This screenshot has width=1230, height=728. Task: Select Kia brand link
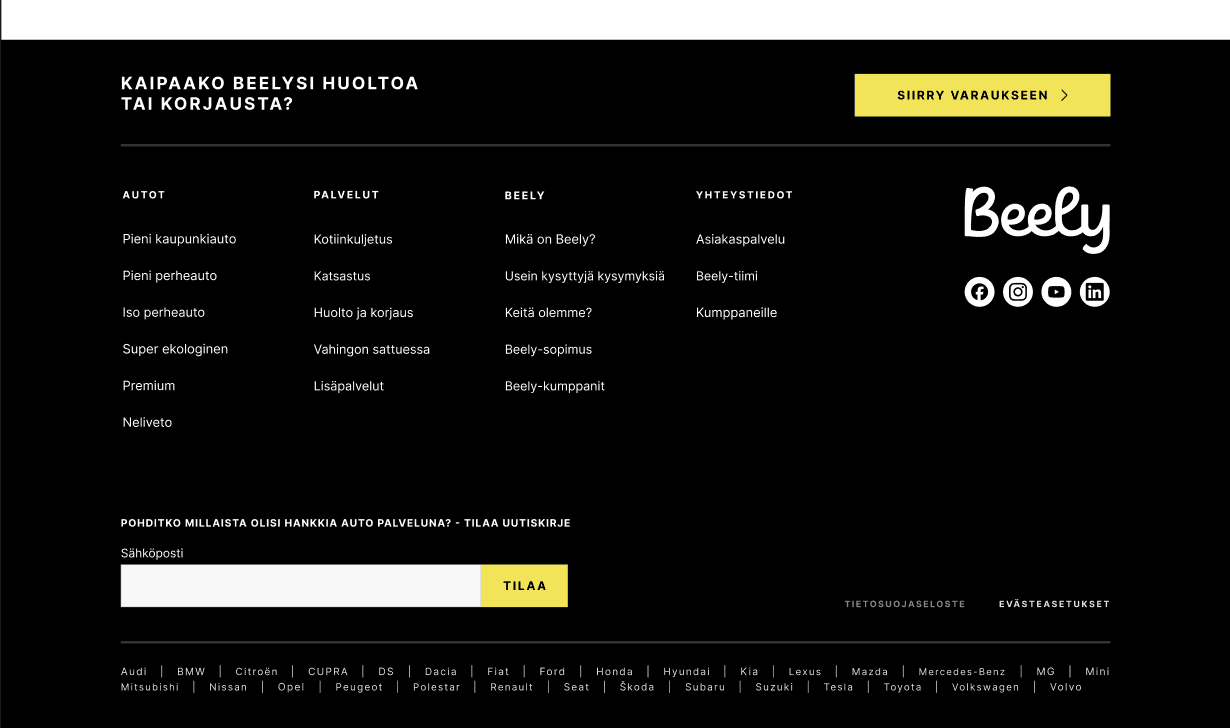click(x=749, y=672)
